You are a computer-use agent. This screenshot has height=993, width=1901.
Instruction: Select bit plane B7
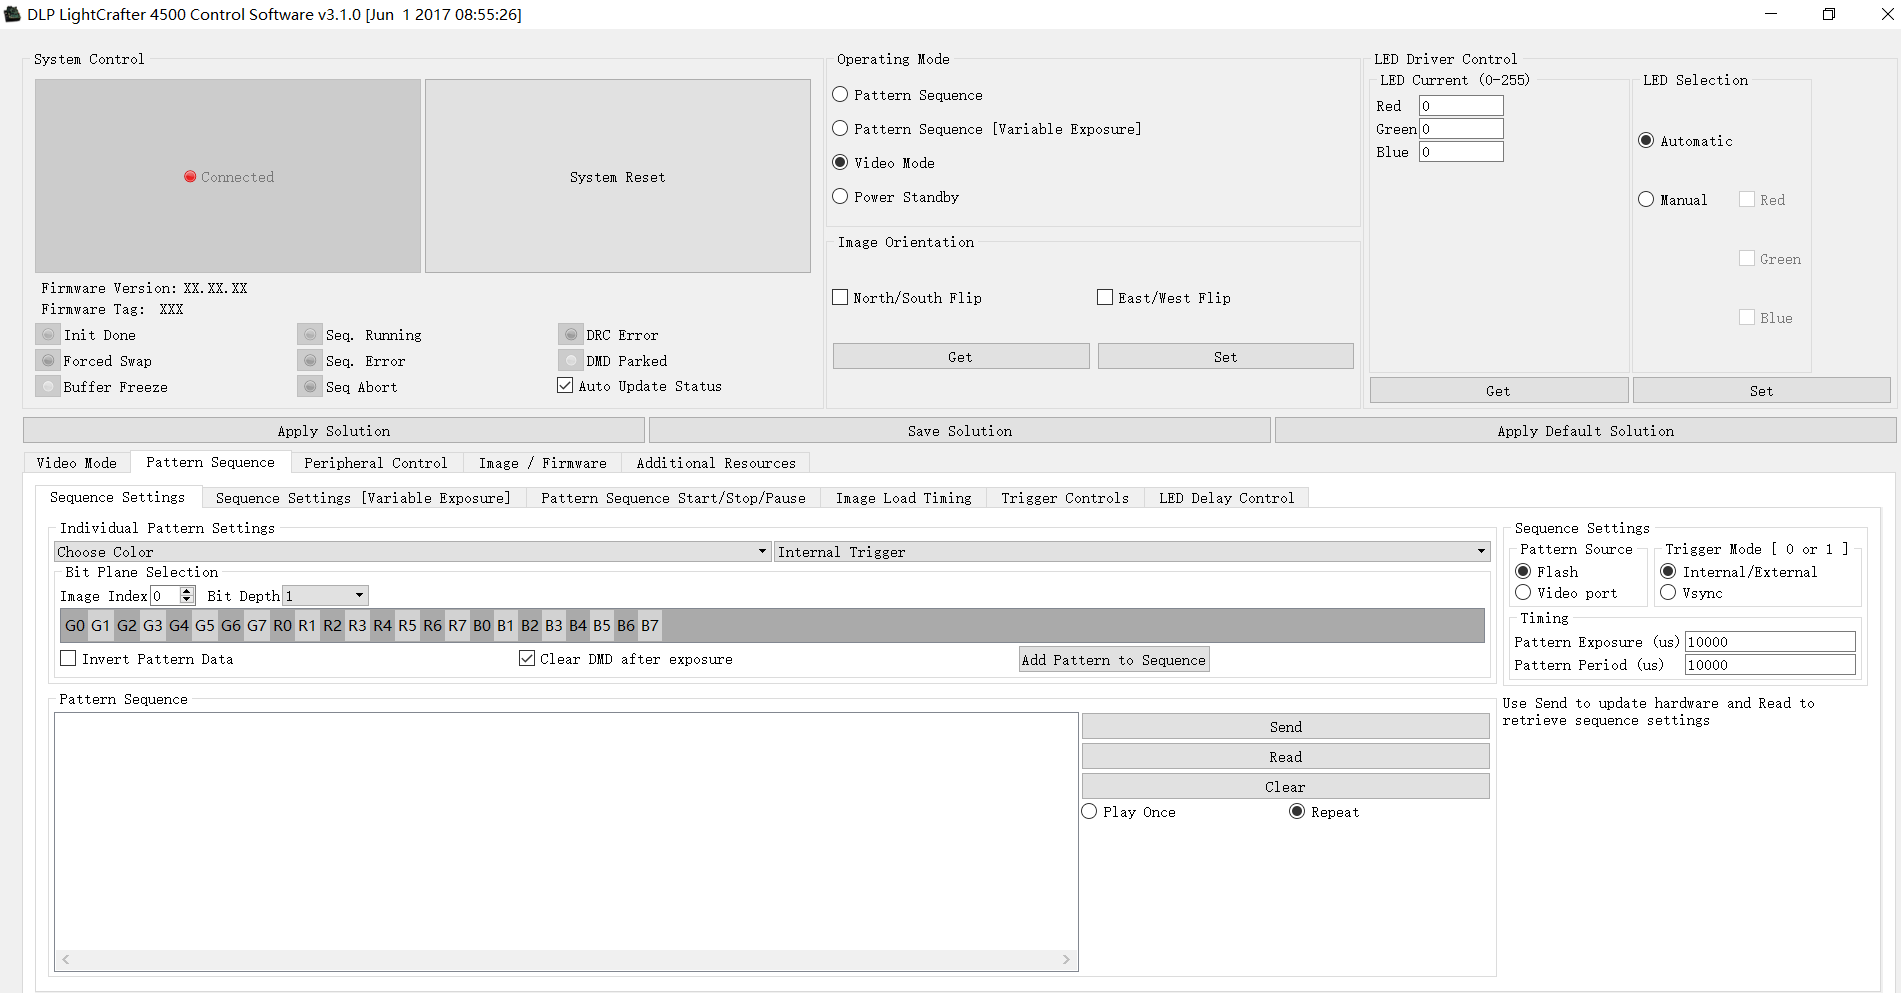pos(650,626)
